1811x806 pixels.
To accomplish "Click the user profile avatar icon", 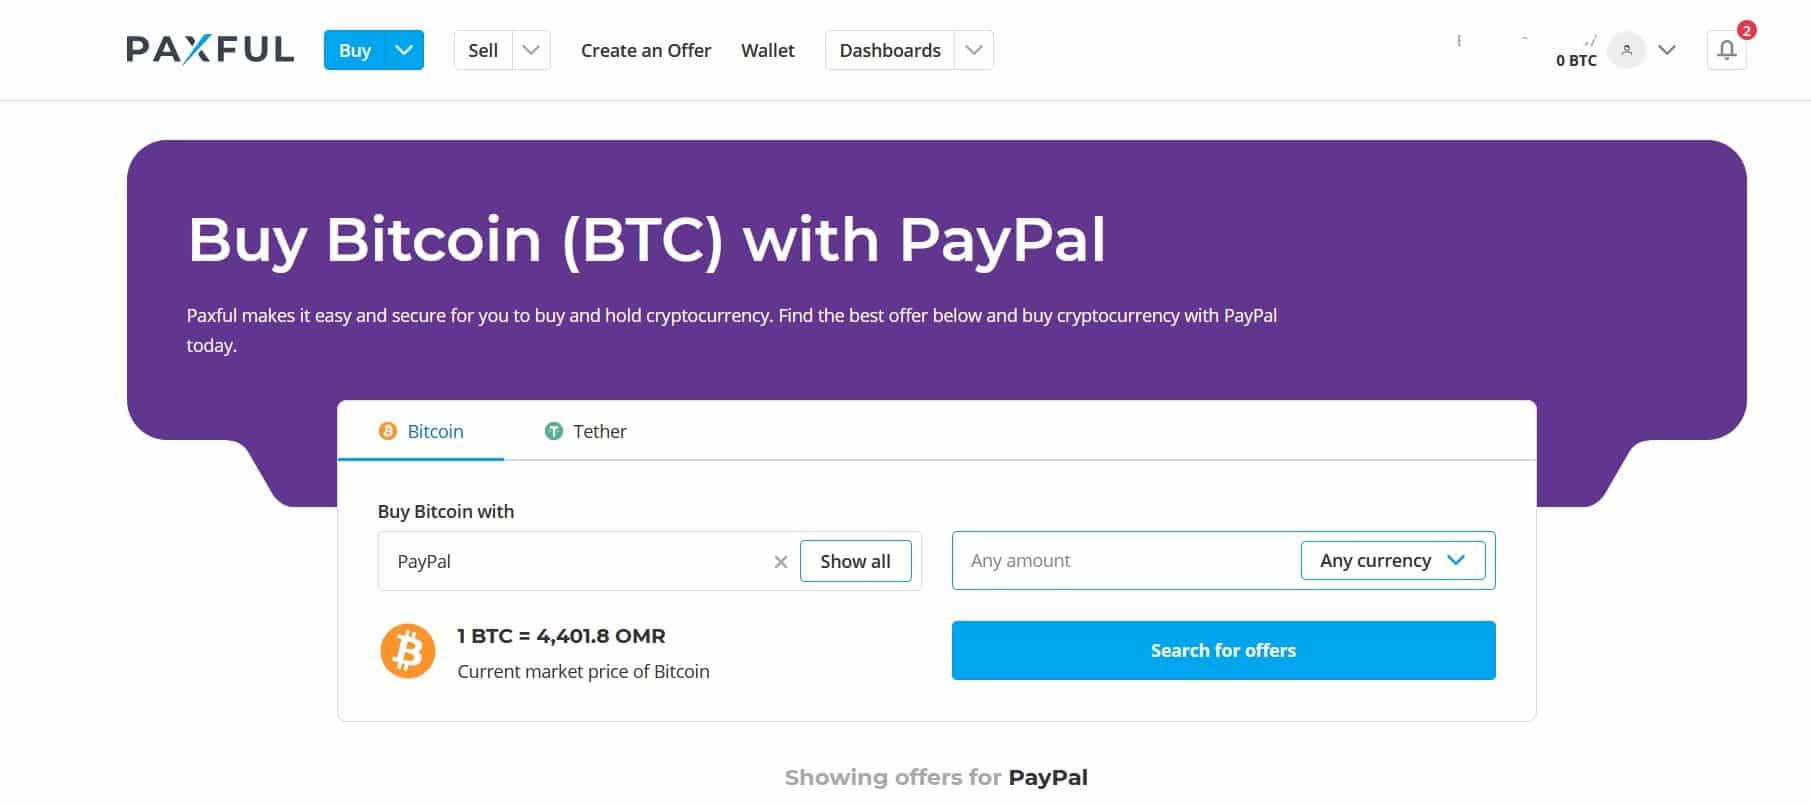I will (x=1627, y=50).
